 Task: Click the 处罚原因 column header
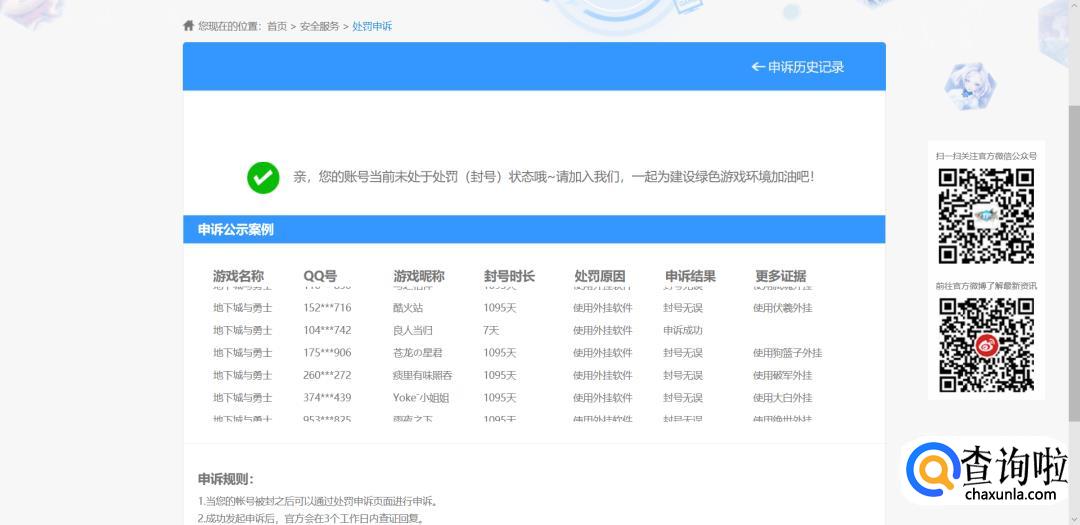tap(599, 276)
